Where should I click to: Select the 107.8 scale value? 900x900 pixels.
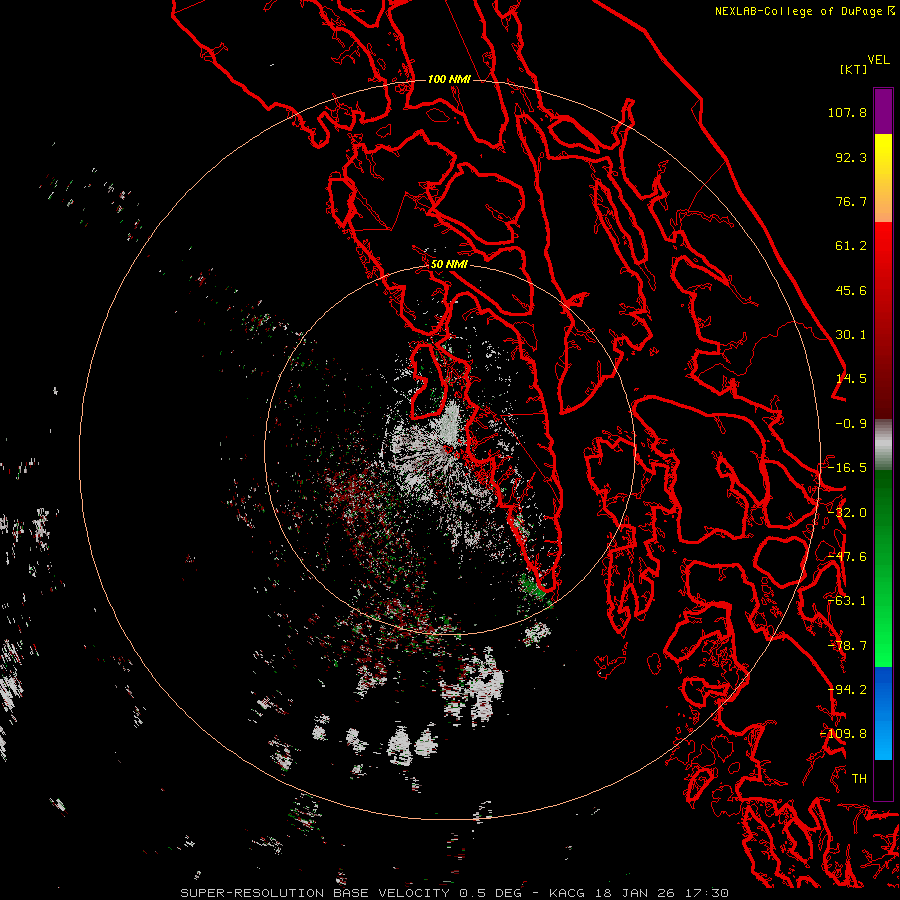[847, 112]
